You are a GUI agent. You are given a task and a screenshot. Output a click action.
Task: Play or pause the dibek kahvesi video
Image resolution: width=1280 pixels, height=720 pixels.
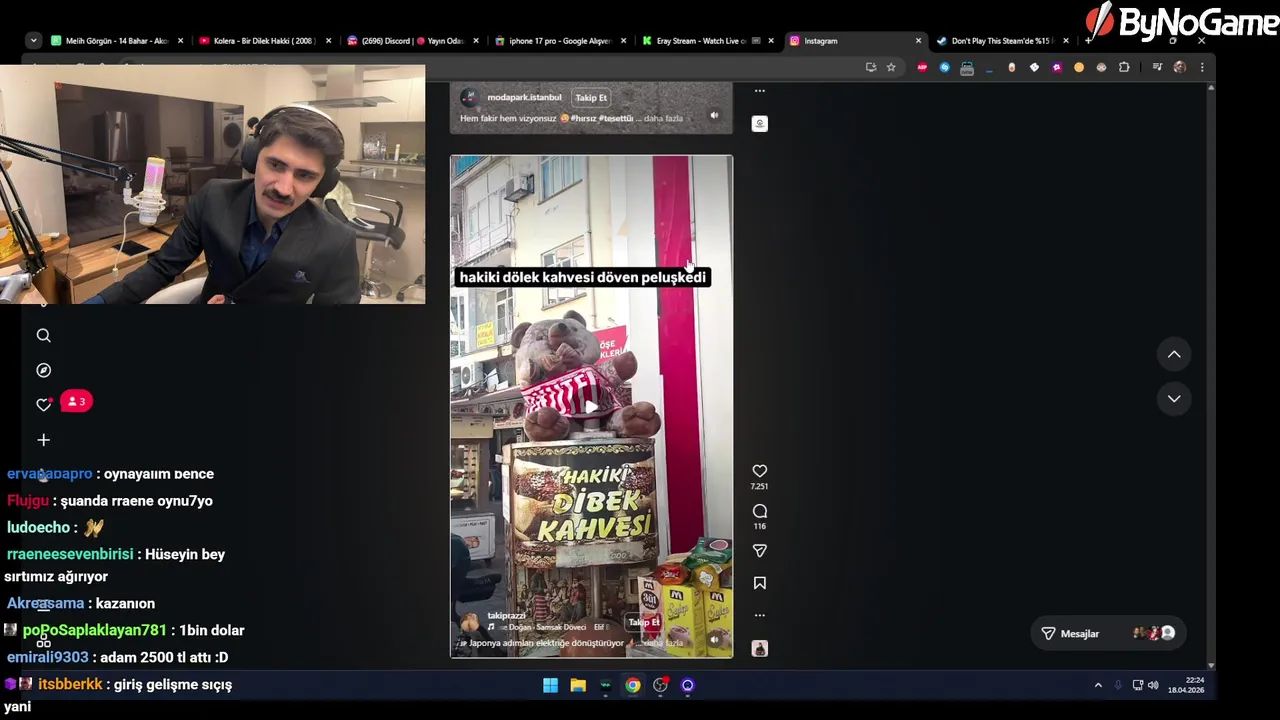[591, 406]
